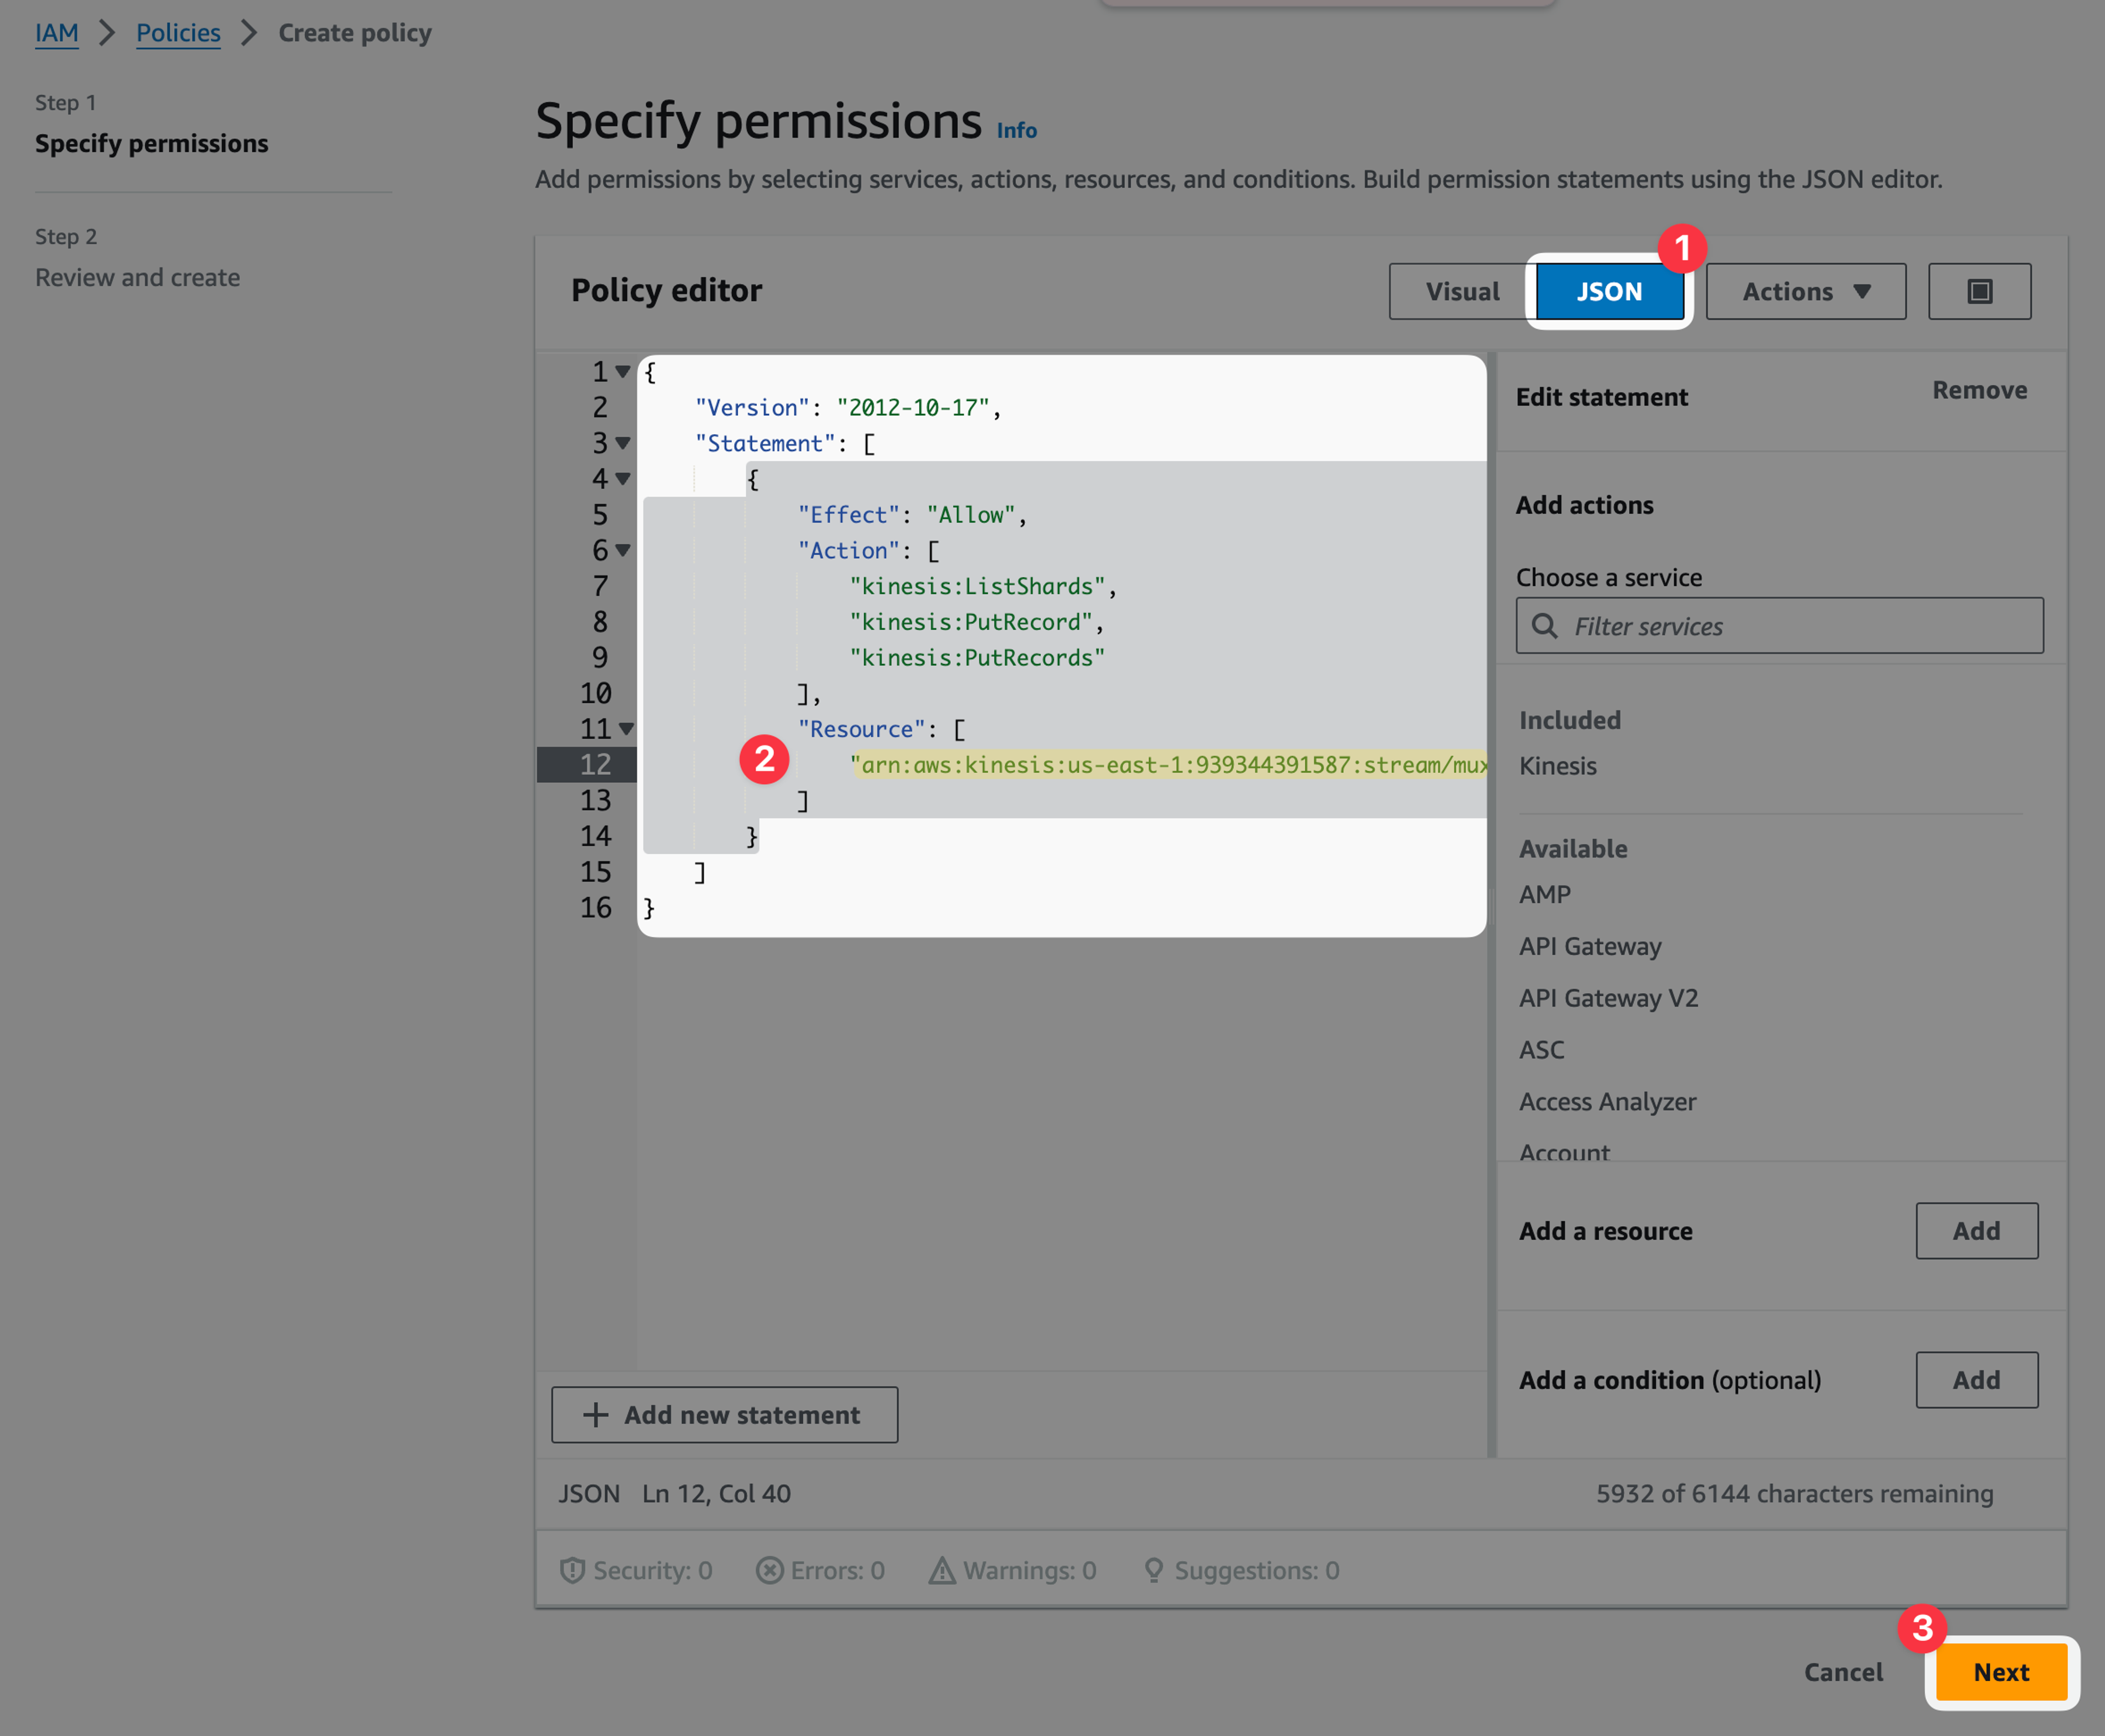The image size is (2105, 1736).
Task: Click the Next button
Action: (x=2001, y=1671)
